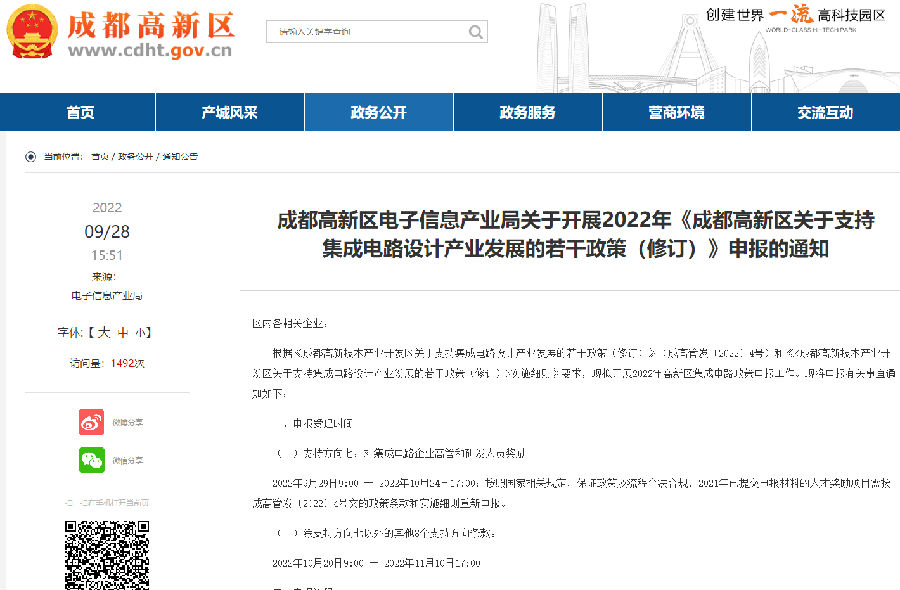Image resolution: width=900 pixels, height=590 pixels.
Task: Switch to the 交流互动 tab
Action: click(x=825, y=113)
